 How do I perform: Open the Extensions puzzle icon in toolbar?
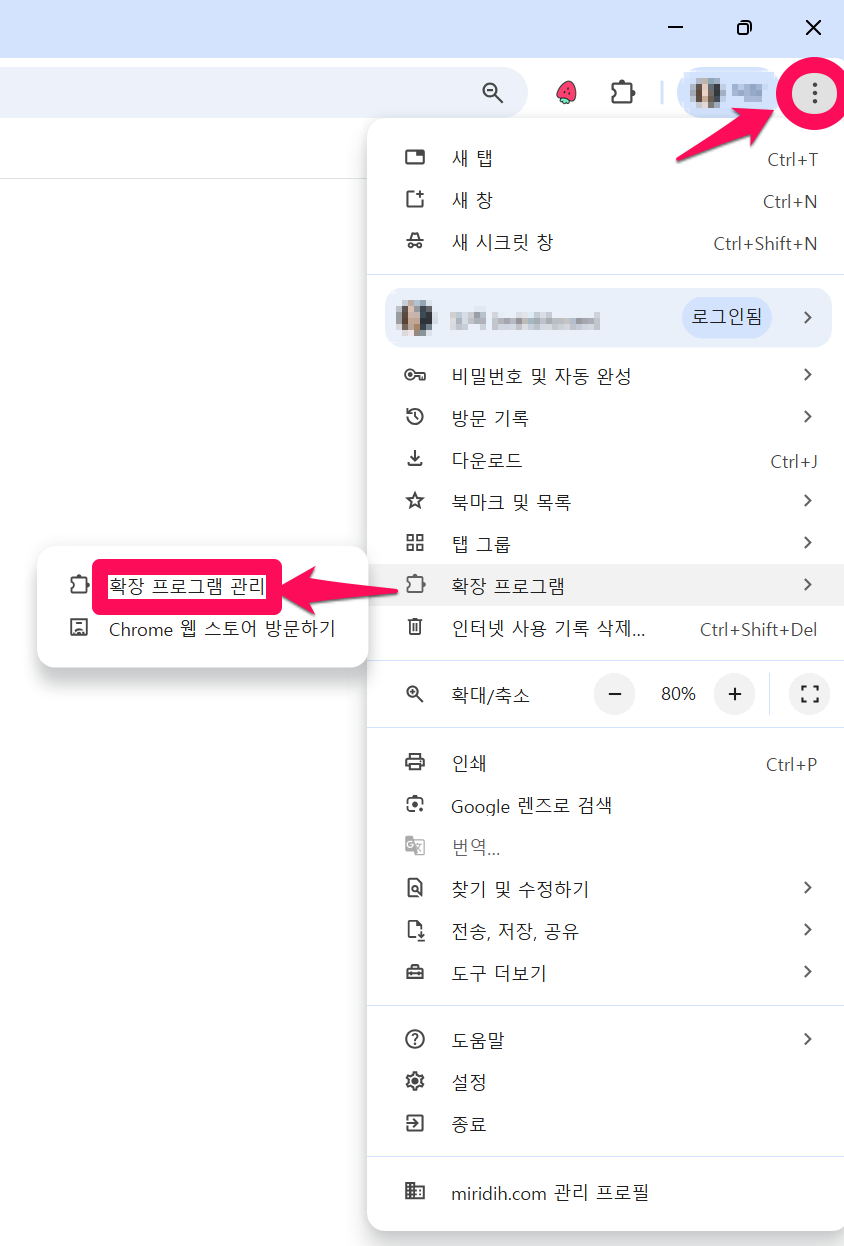point(622,93)
